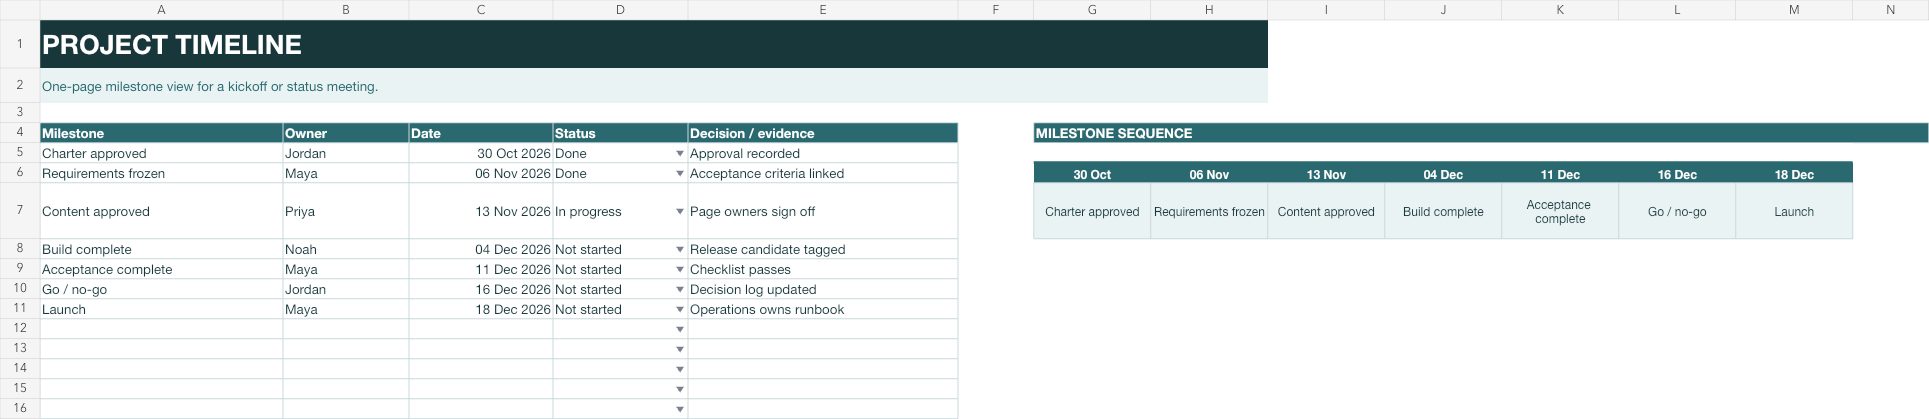The width and height of the screenshot is (1929, 419).
Task: Click the Content approved sequence card
Action: click(1326, 211)
